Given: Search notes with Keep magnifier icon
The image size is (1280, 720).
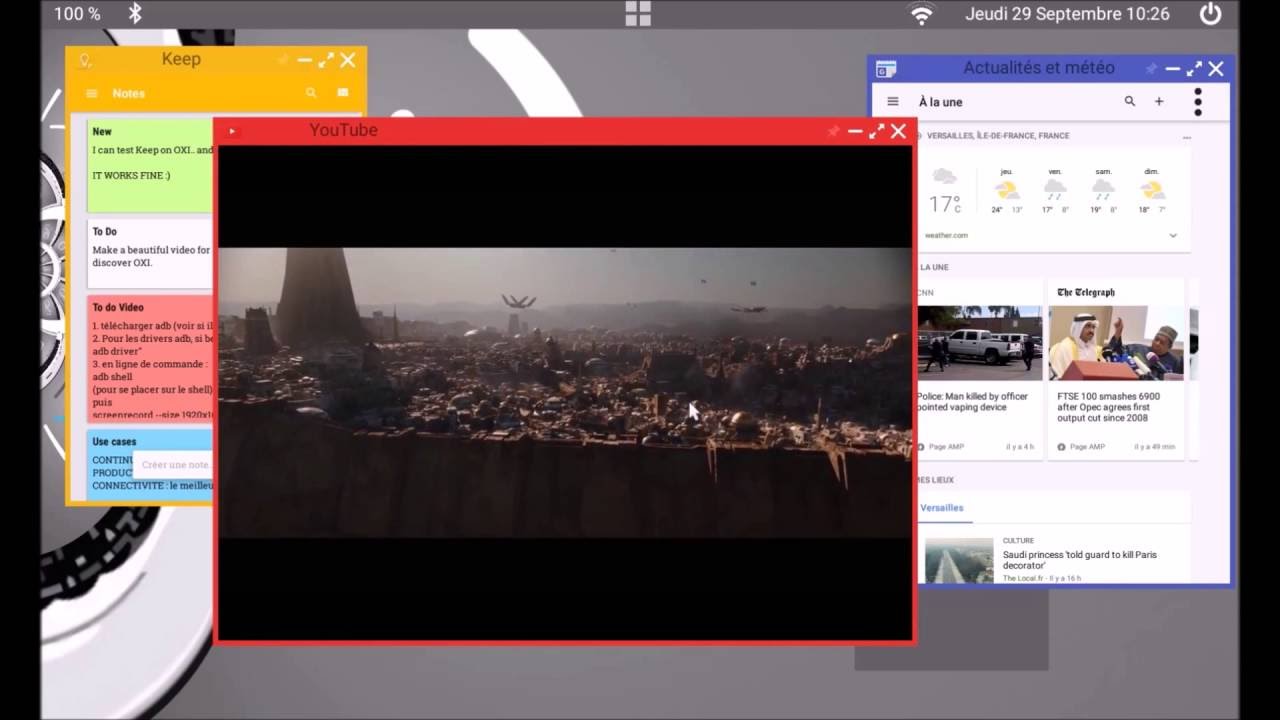Looking at the screenshot, I should click(311, 93).
